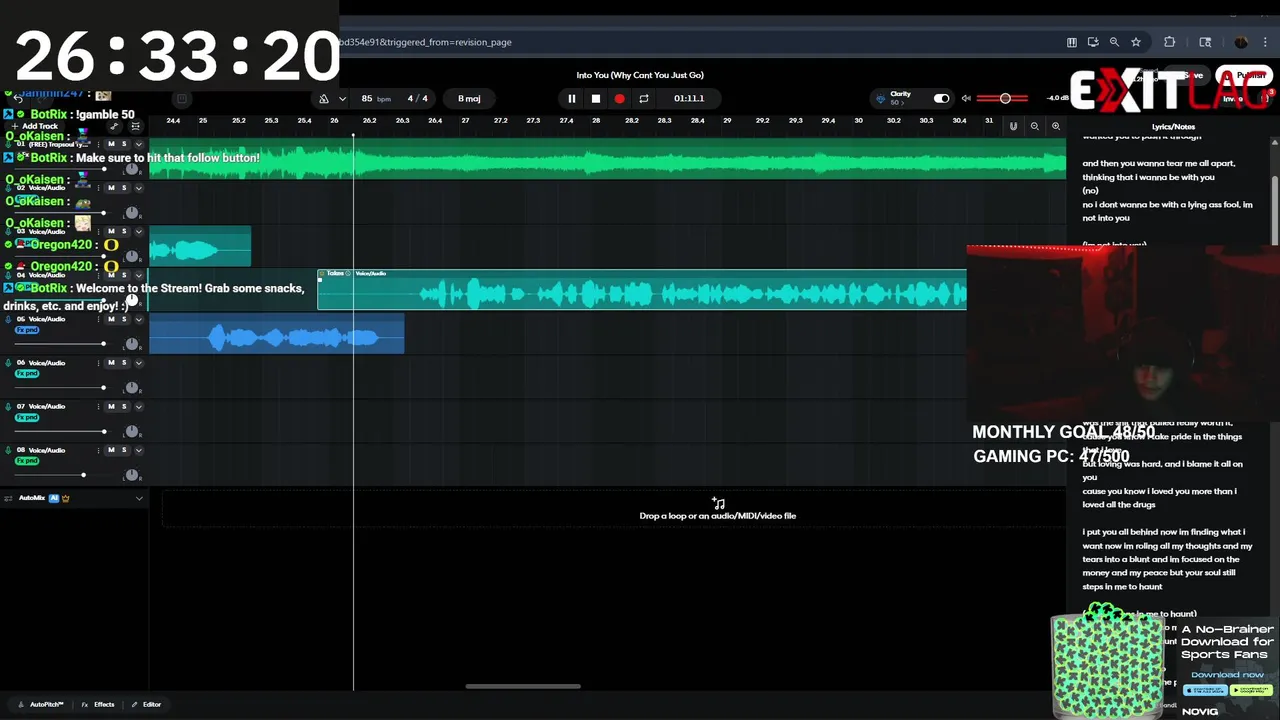Mute track 08 Voice/Audio
1280x720 pixels.
point(111,450)
